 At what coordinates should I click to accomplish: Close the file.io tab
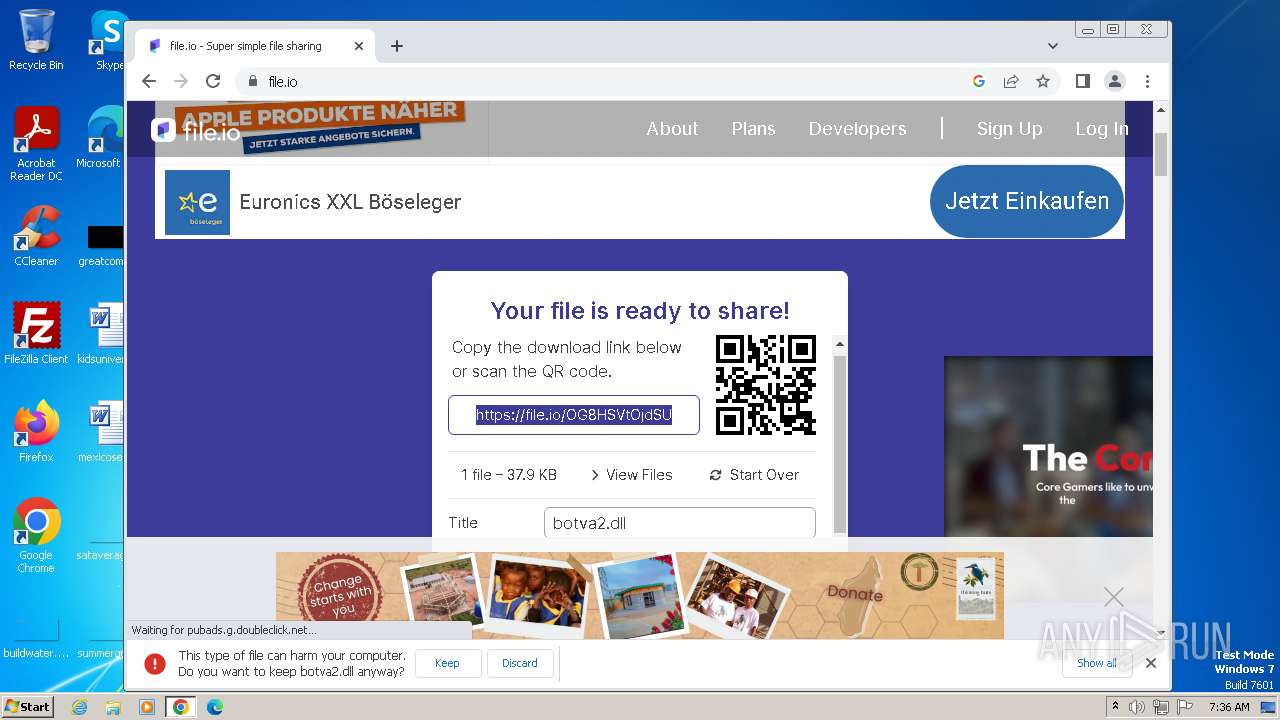coord(359,46)
